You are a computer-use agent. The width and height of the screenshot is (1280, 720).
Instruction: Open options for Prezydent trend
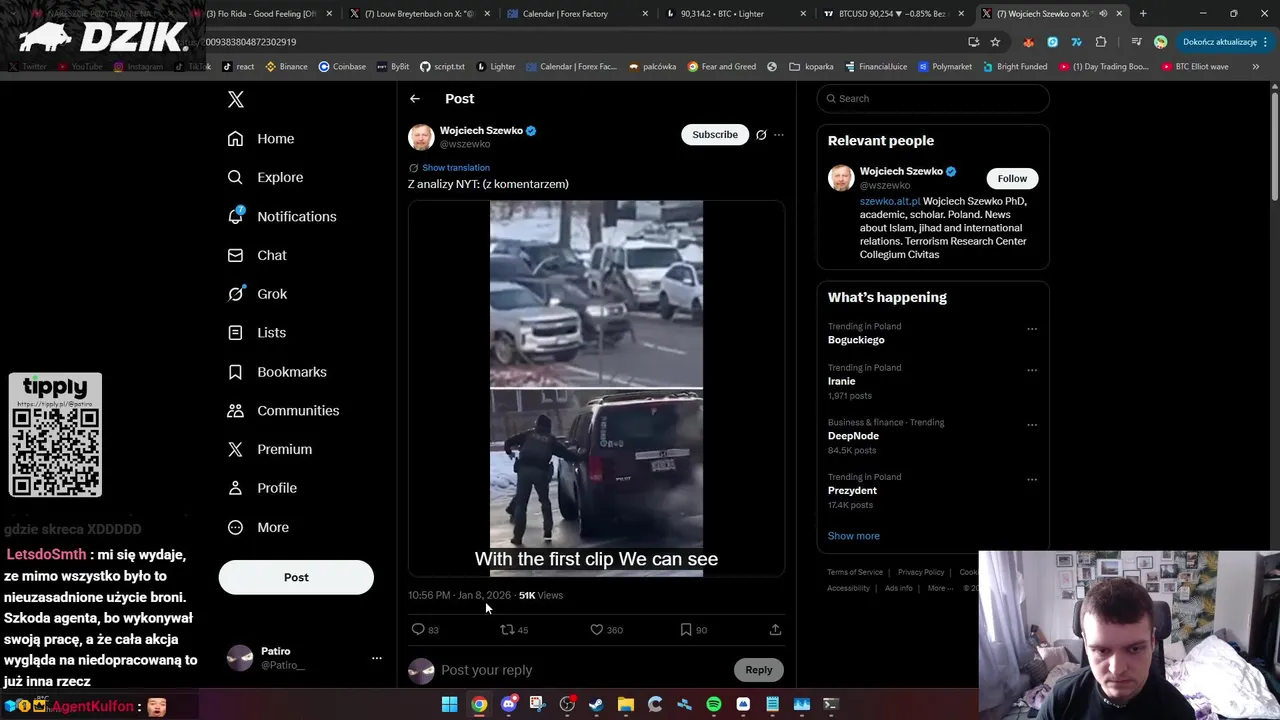click(1032, 480)
